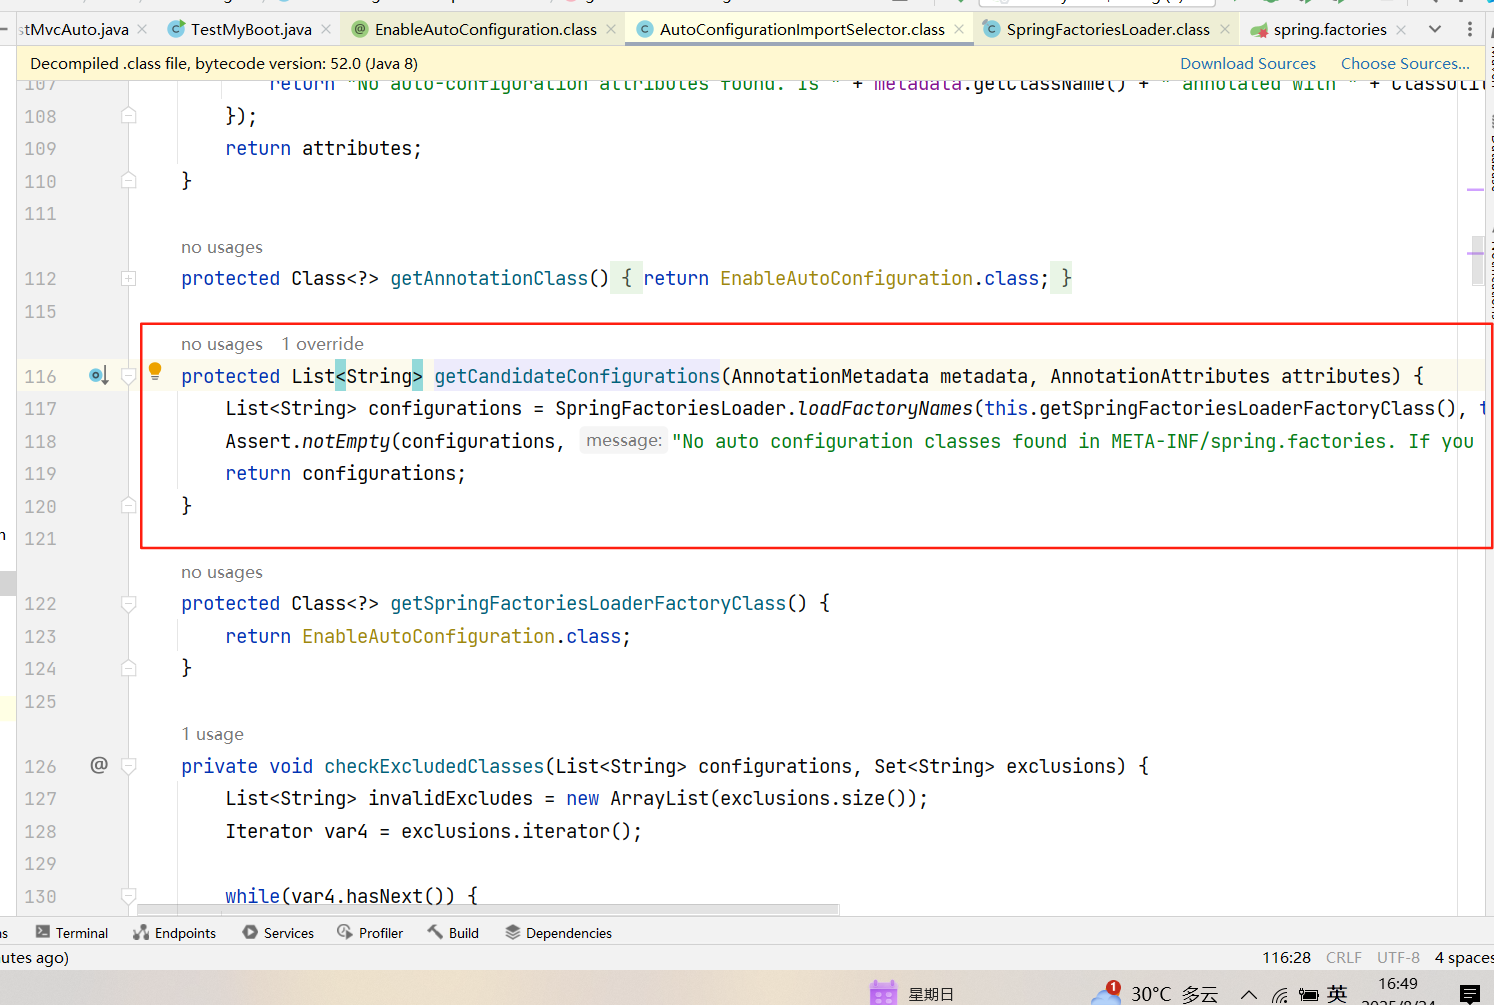Open network status tray icon

(1280, 994)
